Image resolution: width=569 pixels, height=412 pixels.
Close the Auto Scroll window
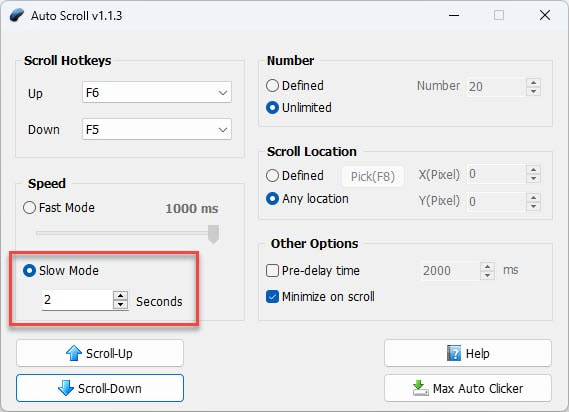click(545, 15)
